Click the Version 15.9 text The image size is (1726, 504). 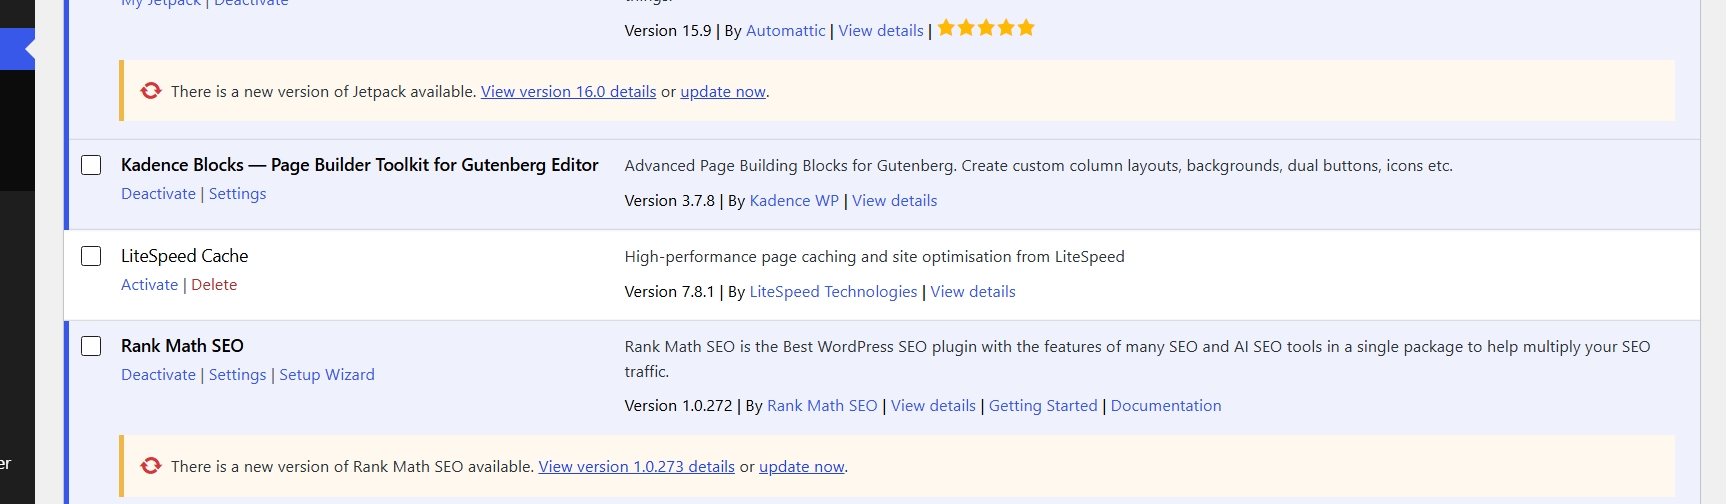click(x=668, y=31)
